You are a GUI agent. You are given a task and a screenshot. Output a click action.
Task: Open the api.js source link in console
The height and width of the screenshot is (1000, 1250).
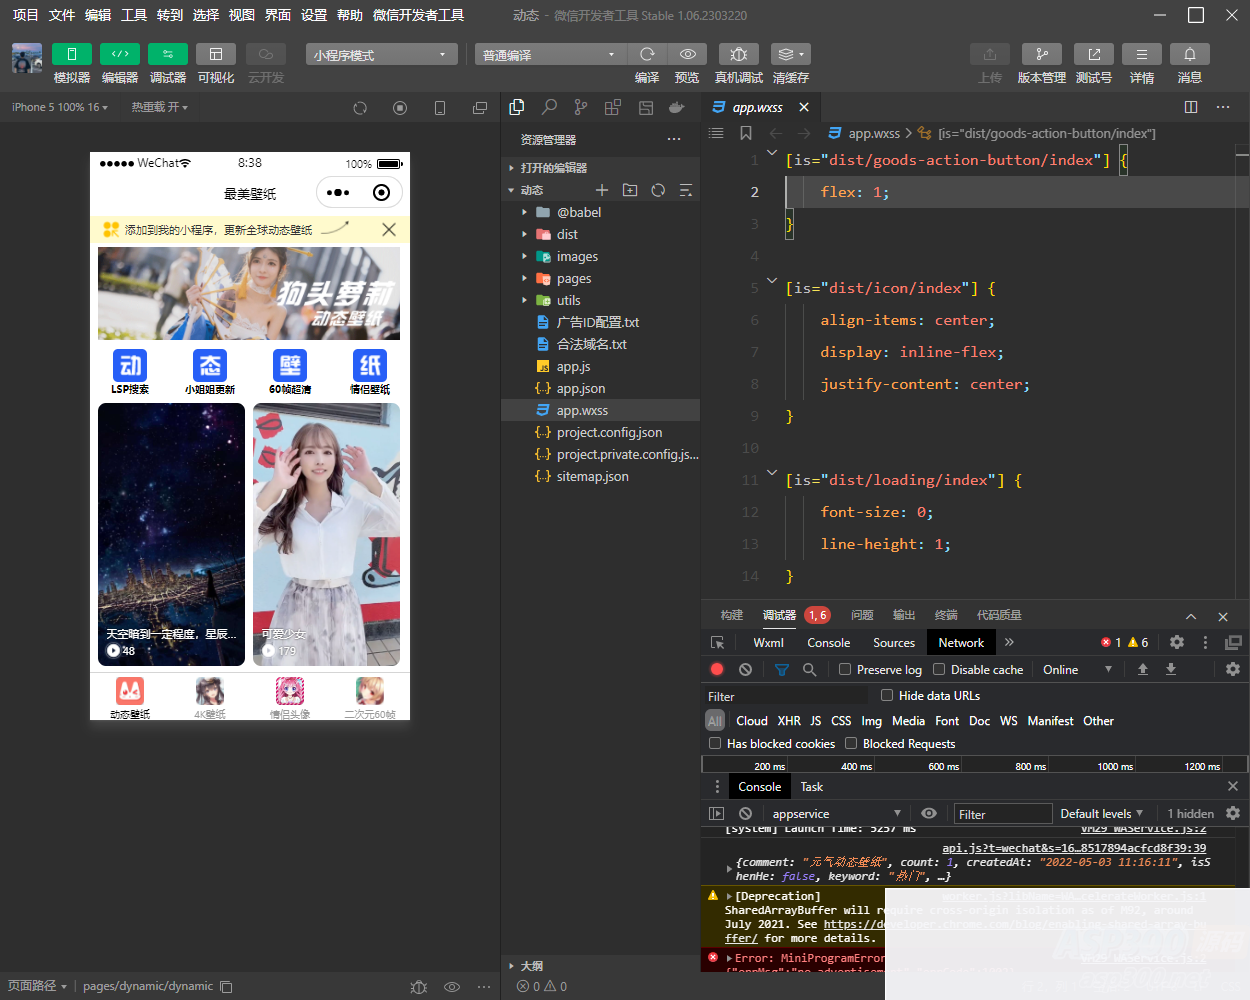1073,848
